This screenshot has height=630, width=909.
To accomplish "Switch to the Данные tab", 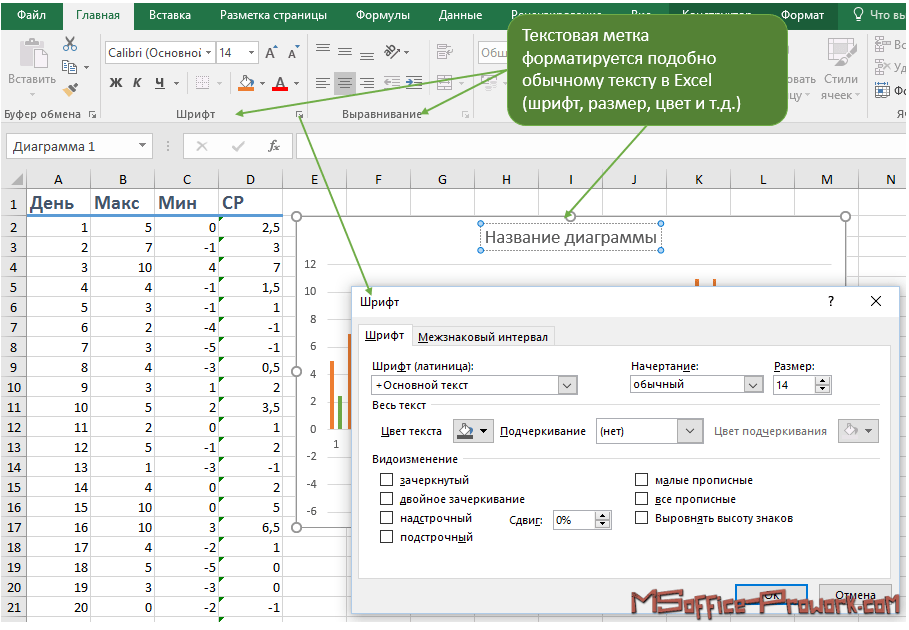I will point(460,15).
